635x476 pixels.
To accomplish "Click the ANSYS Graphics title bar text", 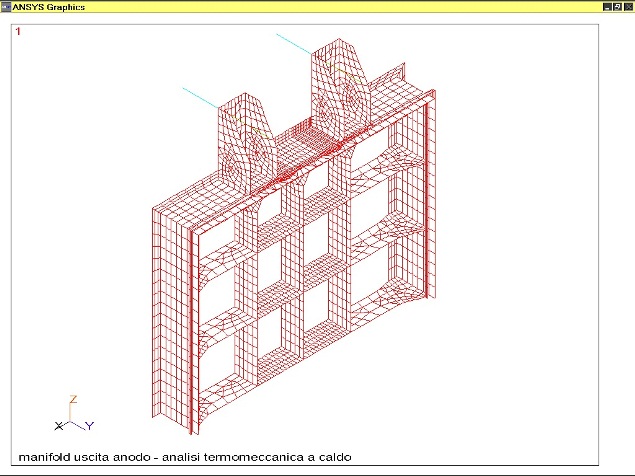I will [49, 7].
